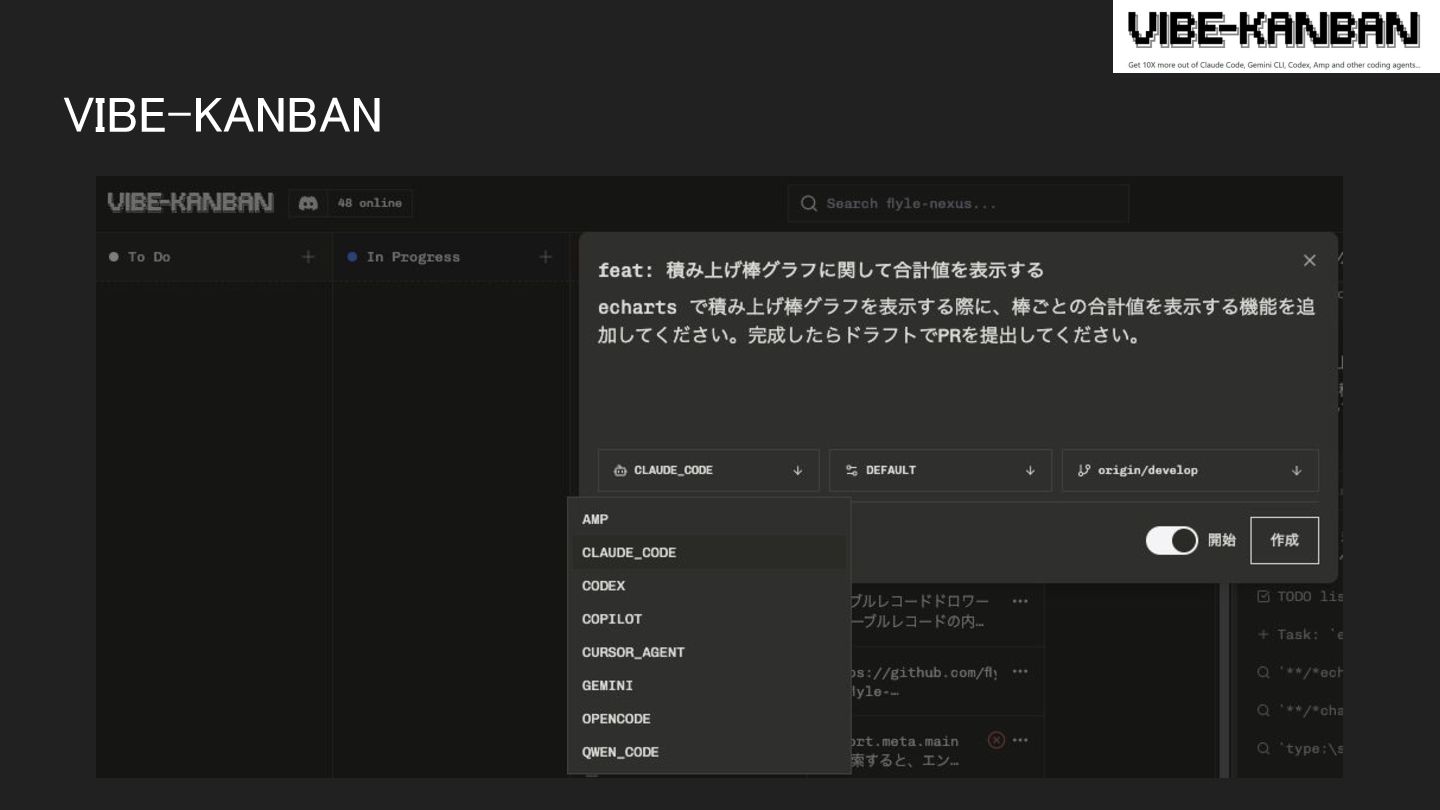Click the sliders icon in DEFAULT selector
Screen dimensions: 1440x810
pos(852,470)
